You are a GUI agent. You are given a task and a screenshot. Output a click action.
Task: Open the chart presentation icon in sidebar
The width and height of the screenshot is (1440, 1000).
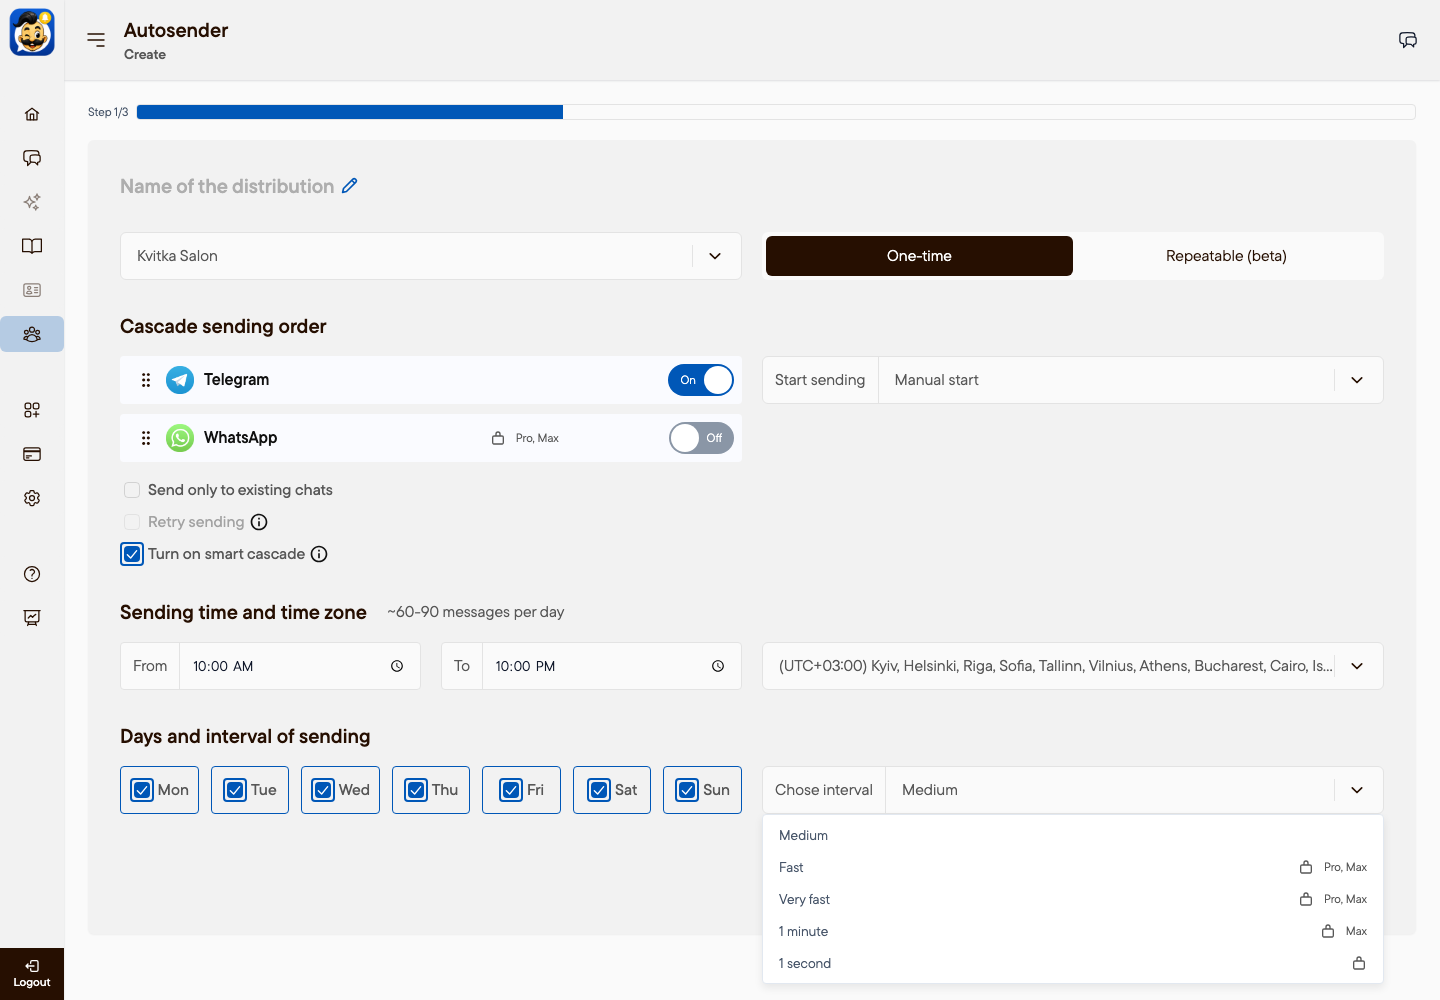tap(32, 618)
